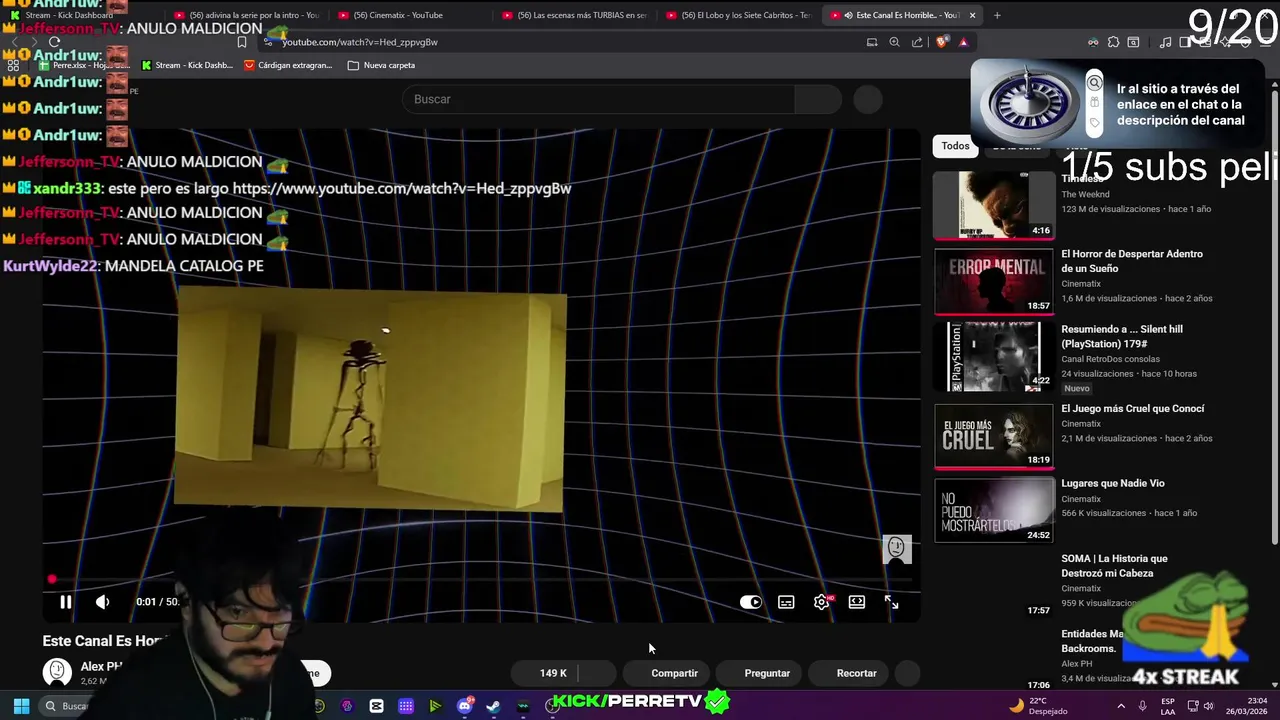
Task: Open Brave Shields lion icon
Action: 941,42
